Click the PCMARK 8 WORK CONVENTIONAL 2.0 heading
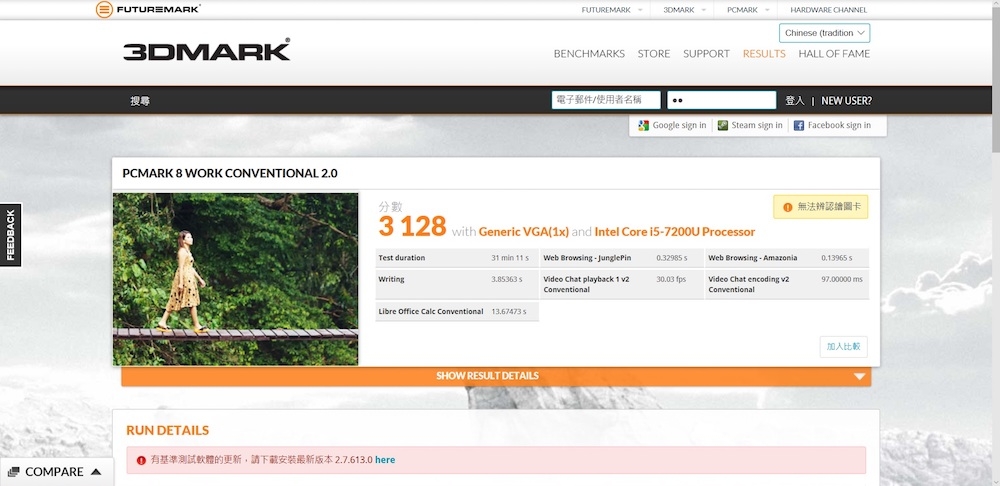Image resolution: width=1000 pixels, height=486 pixels. click(230, 173)
